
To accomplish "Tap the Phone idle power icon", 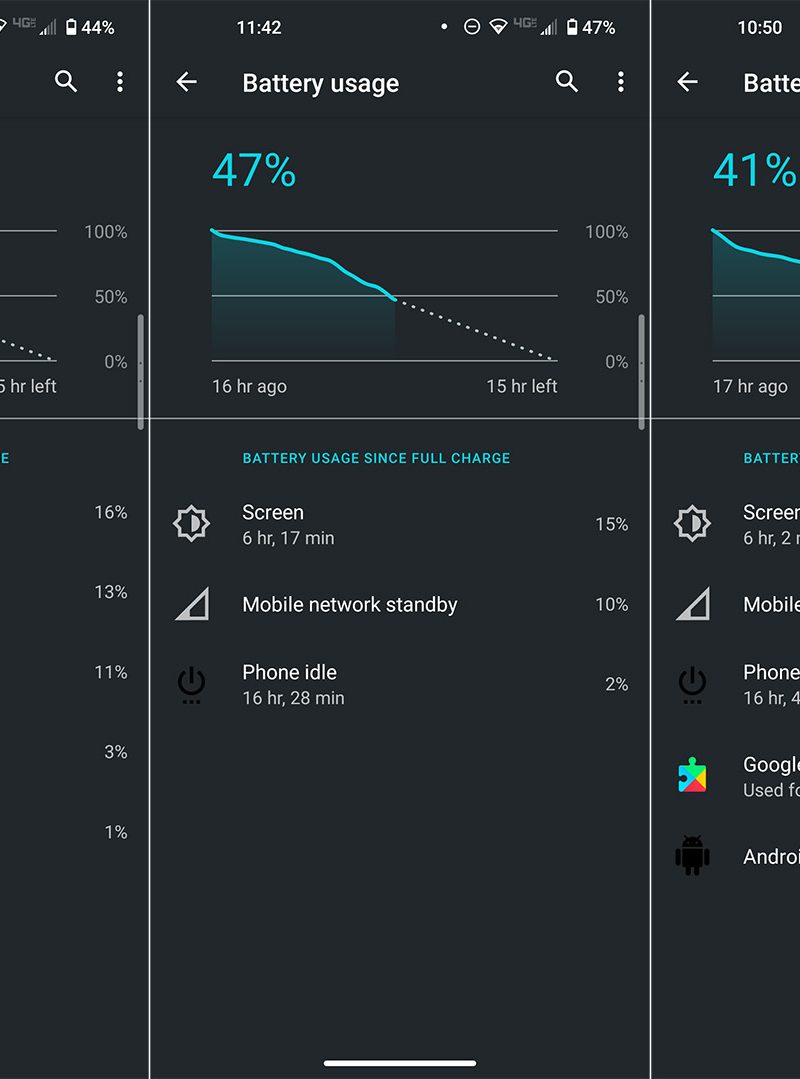I will point(191,684).
